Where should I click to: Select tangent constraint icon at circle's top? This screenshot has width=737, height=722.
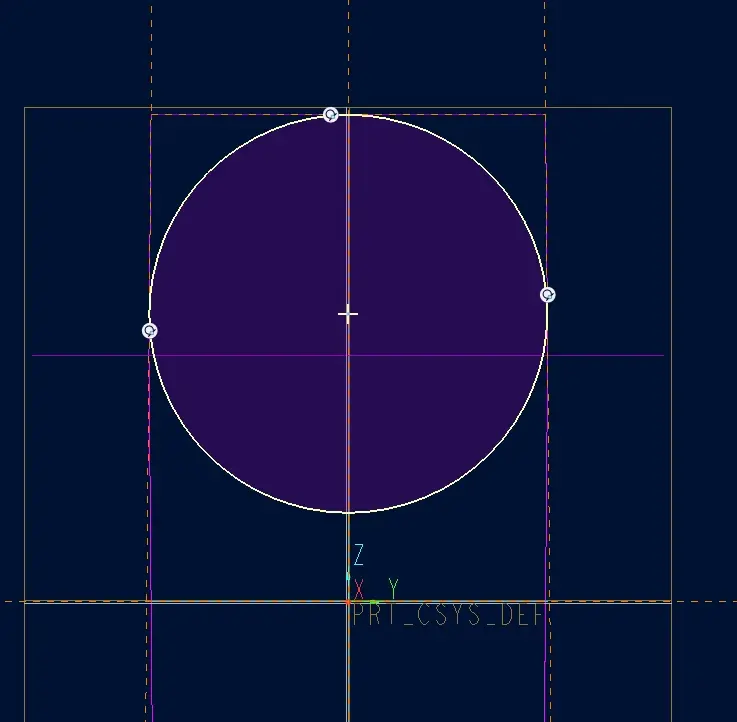pyautogui.click(x=330, y=115)
